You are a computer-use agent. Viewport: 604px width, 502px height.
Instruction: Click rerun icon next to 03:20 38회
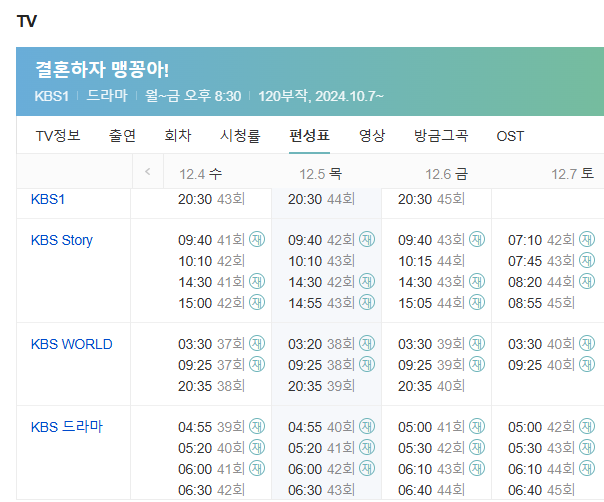367,343
